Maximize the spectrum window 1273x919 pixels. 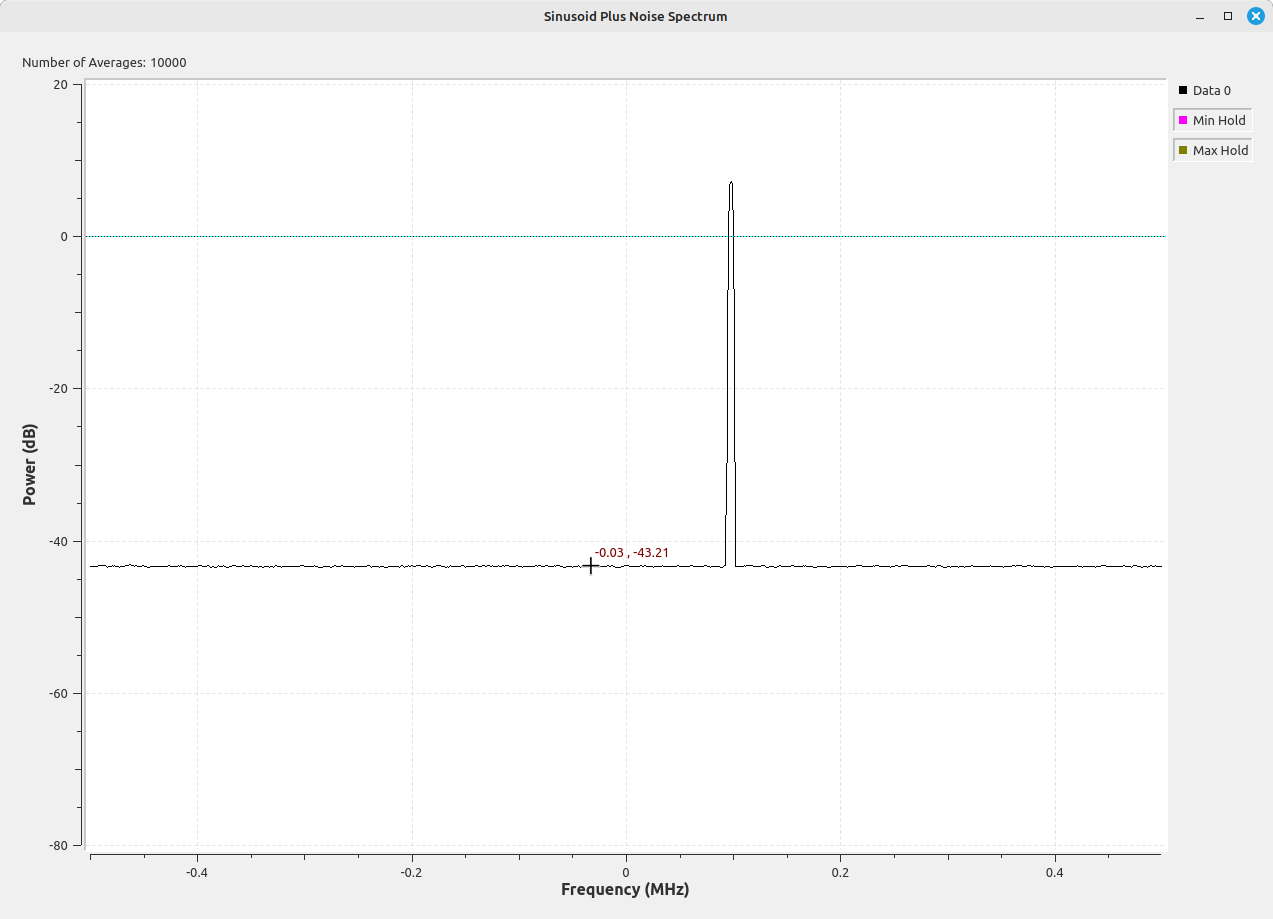(x=1228, y=16)
